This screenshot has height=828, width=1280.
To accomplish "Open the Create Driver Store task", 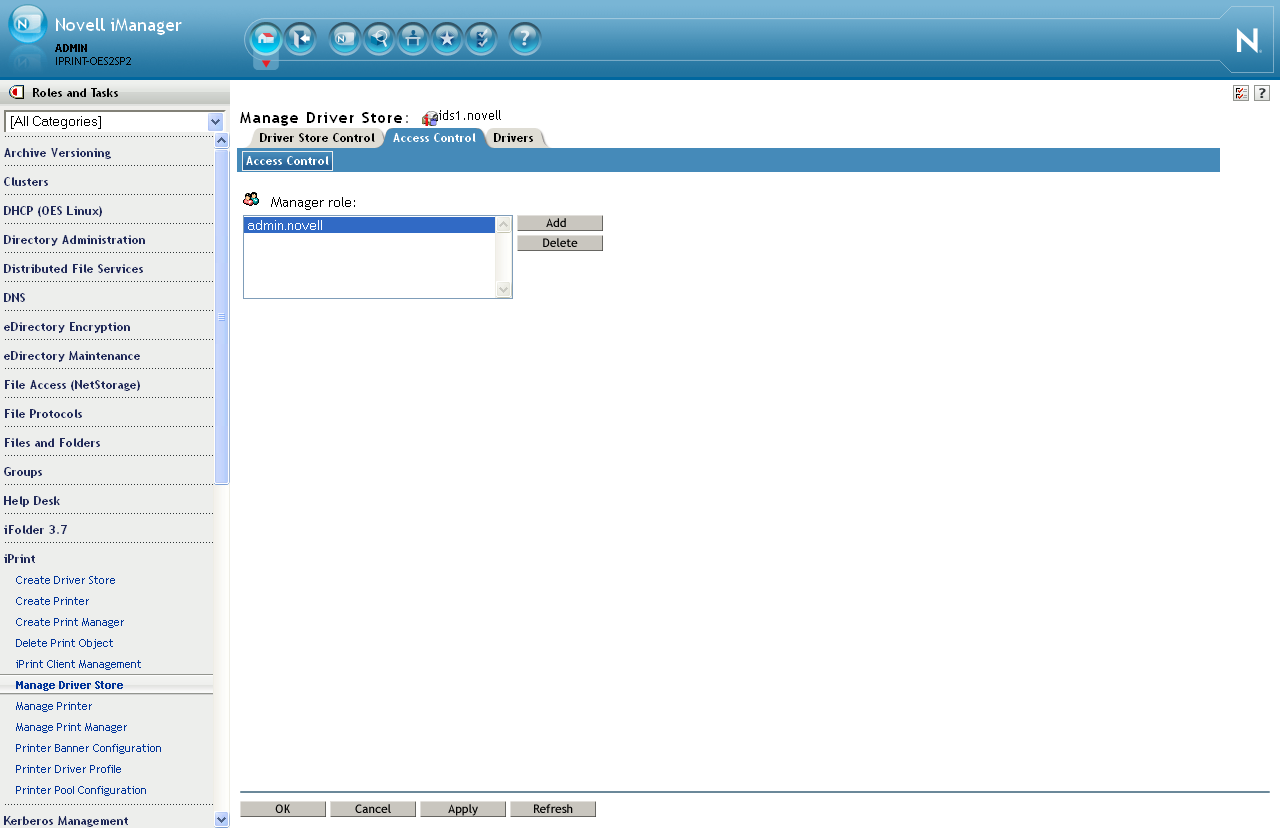I will [65, 580].
